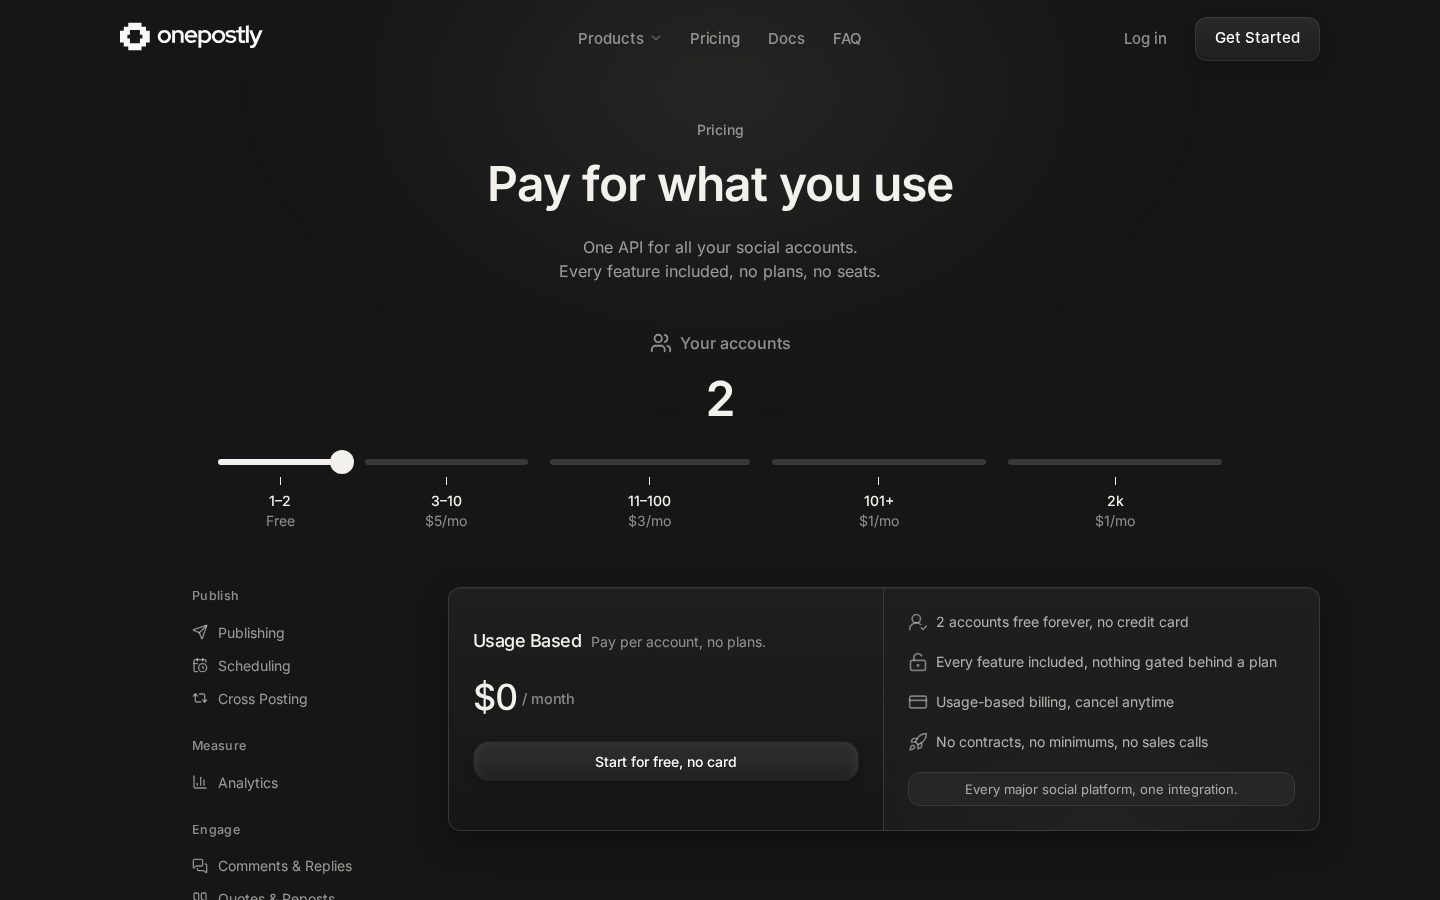Image resolution: width=1440 pixels, height=900 pixels.
Task: Click the unlock icon beside every feature
Action: 917,662
